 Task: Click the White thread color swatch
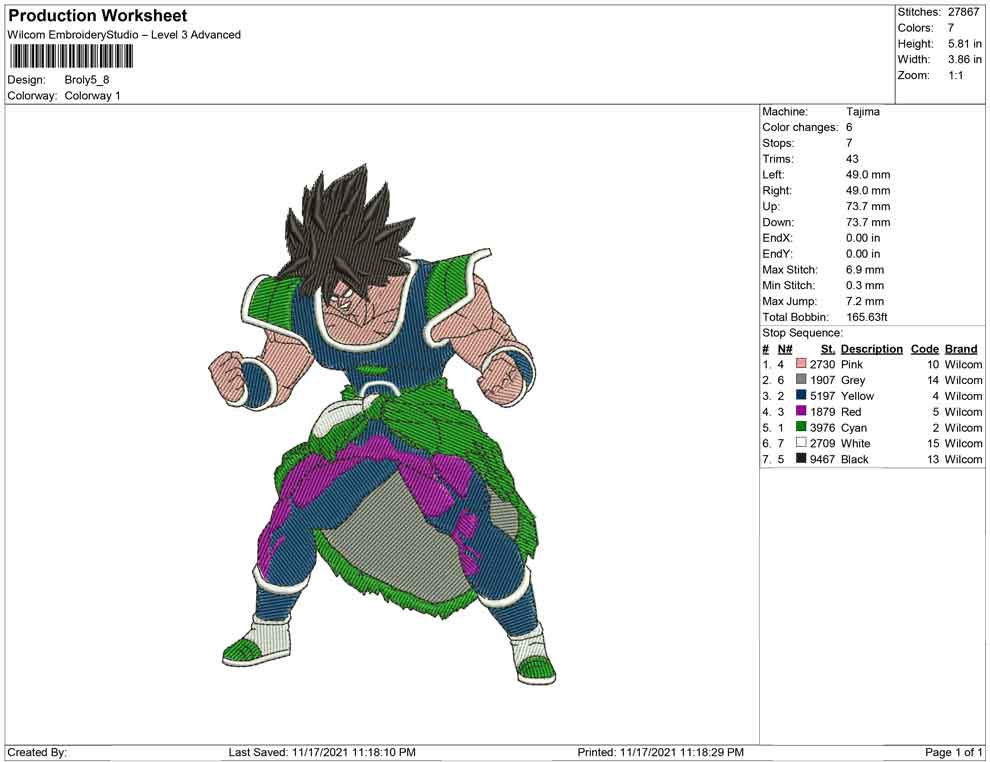[801, 443]
